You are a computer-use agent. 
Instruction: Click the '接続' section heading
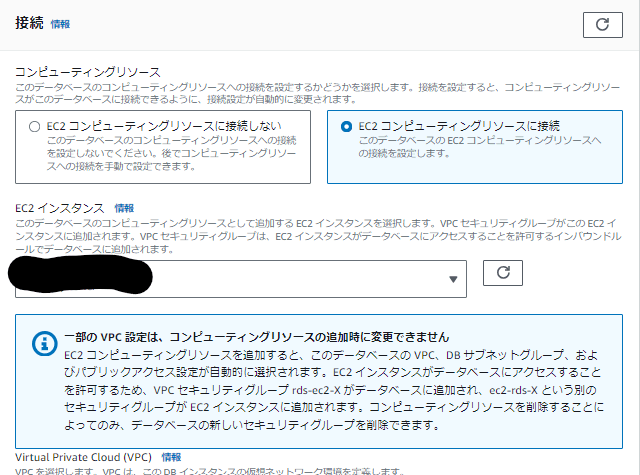[29, 23]
